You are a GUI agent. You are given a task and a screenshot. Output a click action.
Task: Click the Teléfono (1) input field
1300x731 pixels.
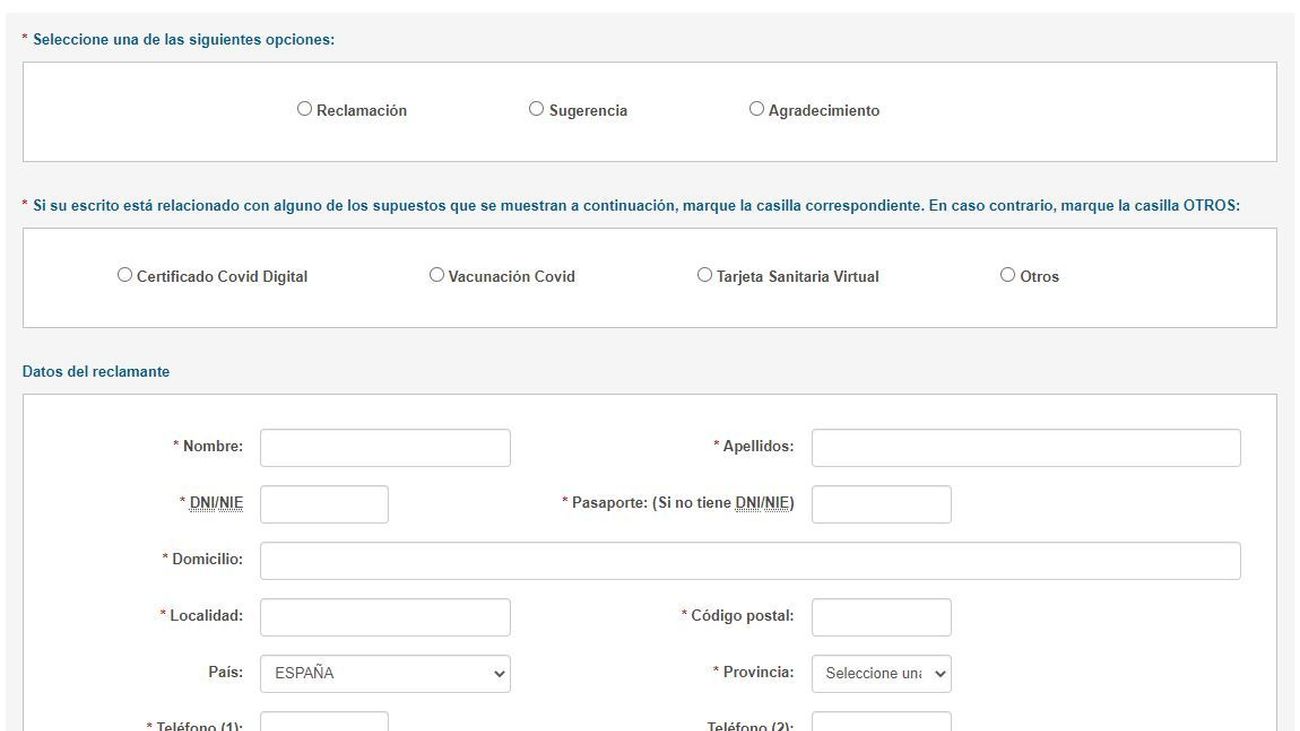[324, 722]
